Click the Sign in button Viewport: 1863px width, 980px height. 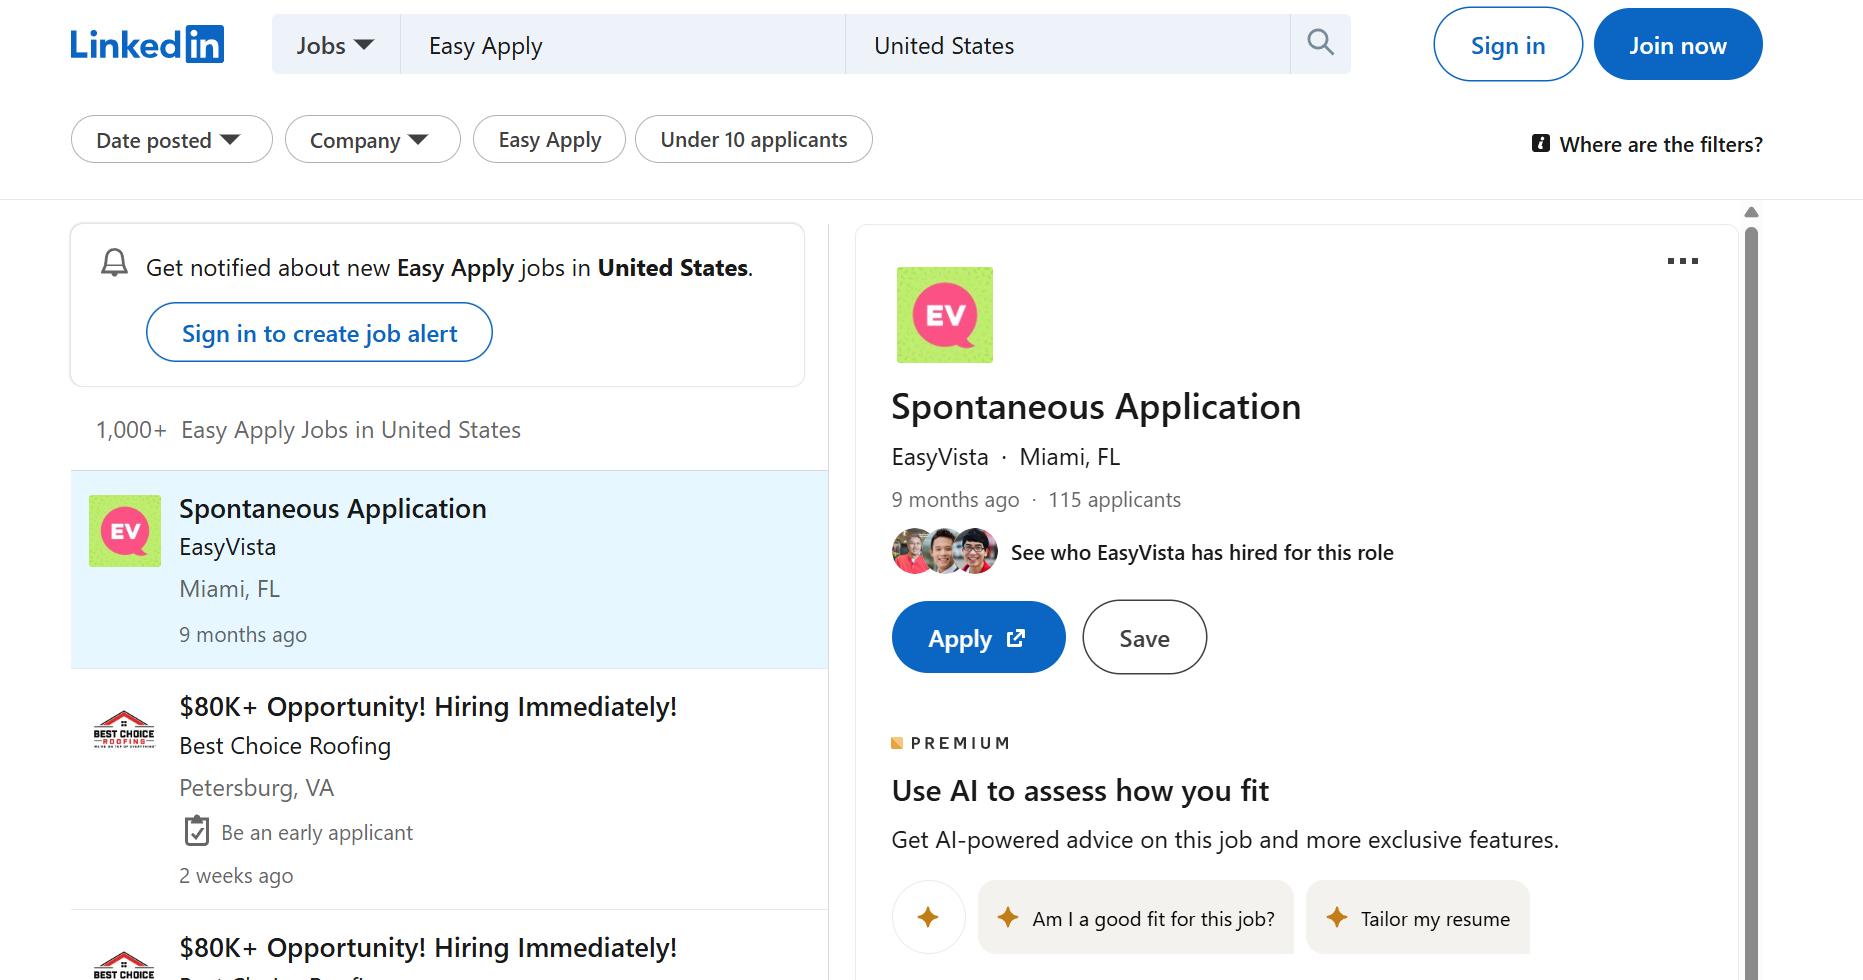[1507, 45]
